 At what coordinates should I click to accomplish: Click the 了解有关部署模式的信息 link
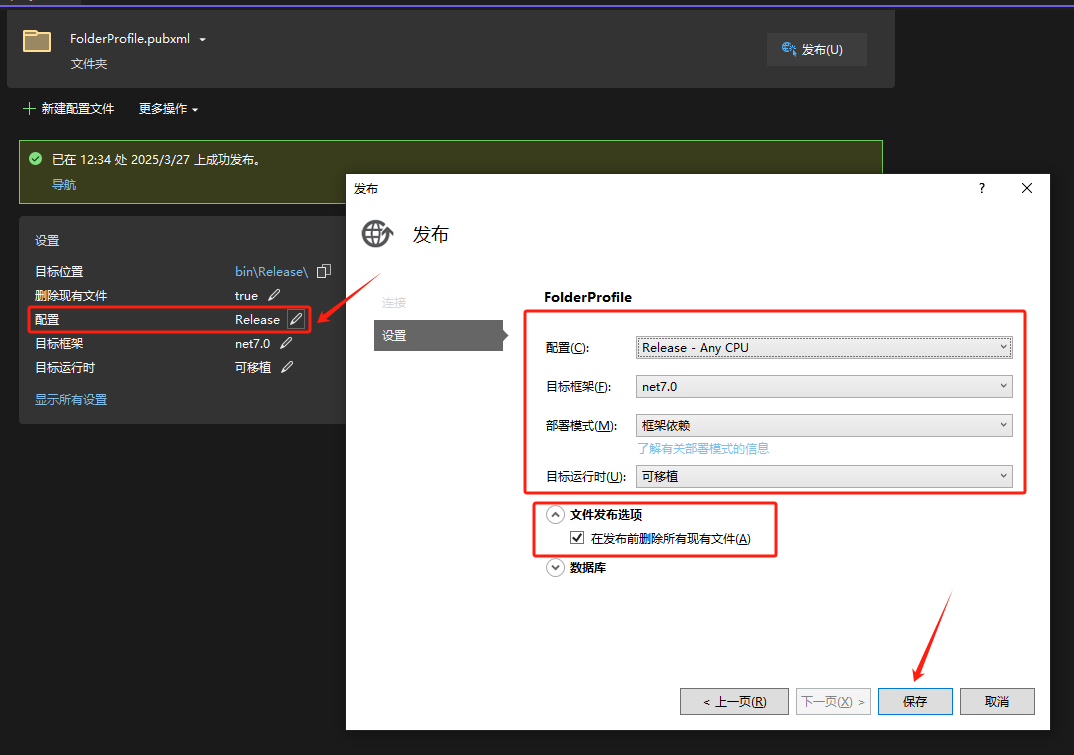point(703,449)
